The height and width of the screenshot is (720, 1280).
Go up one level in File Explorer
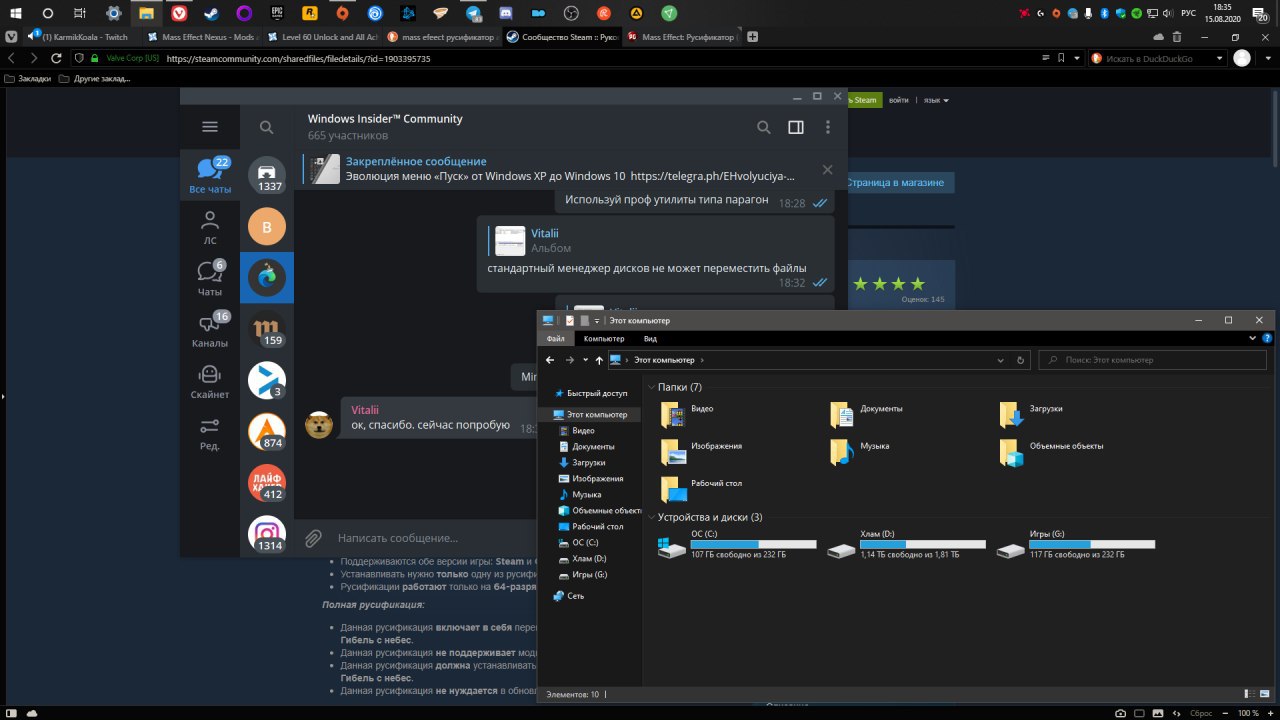pyautogui.click(x=599, y=360)
